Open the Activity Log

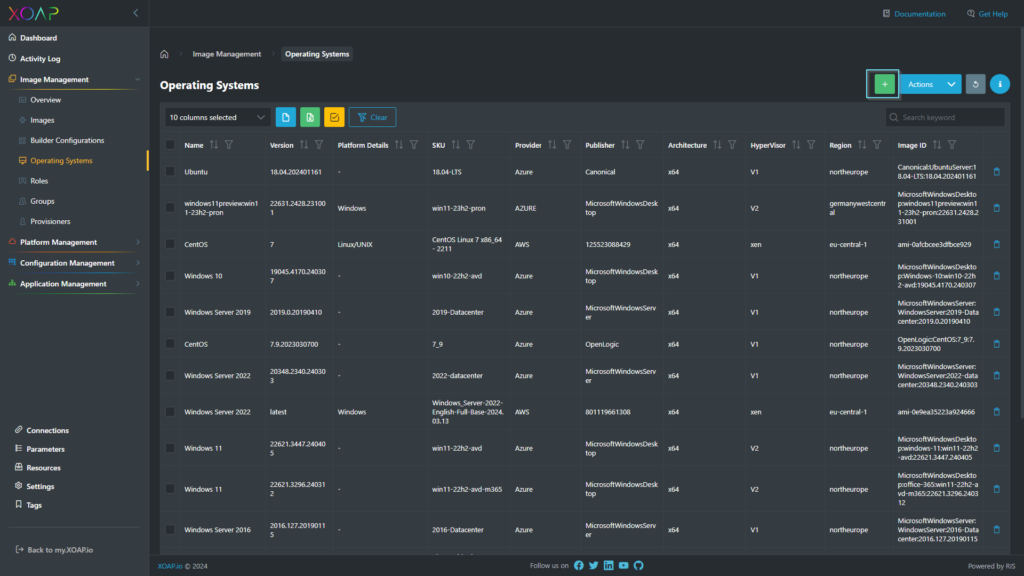pyautogui.click(x=40, y=59)
